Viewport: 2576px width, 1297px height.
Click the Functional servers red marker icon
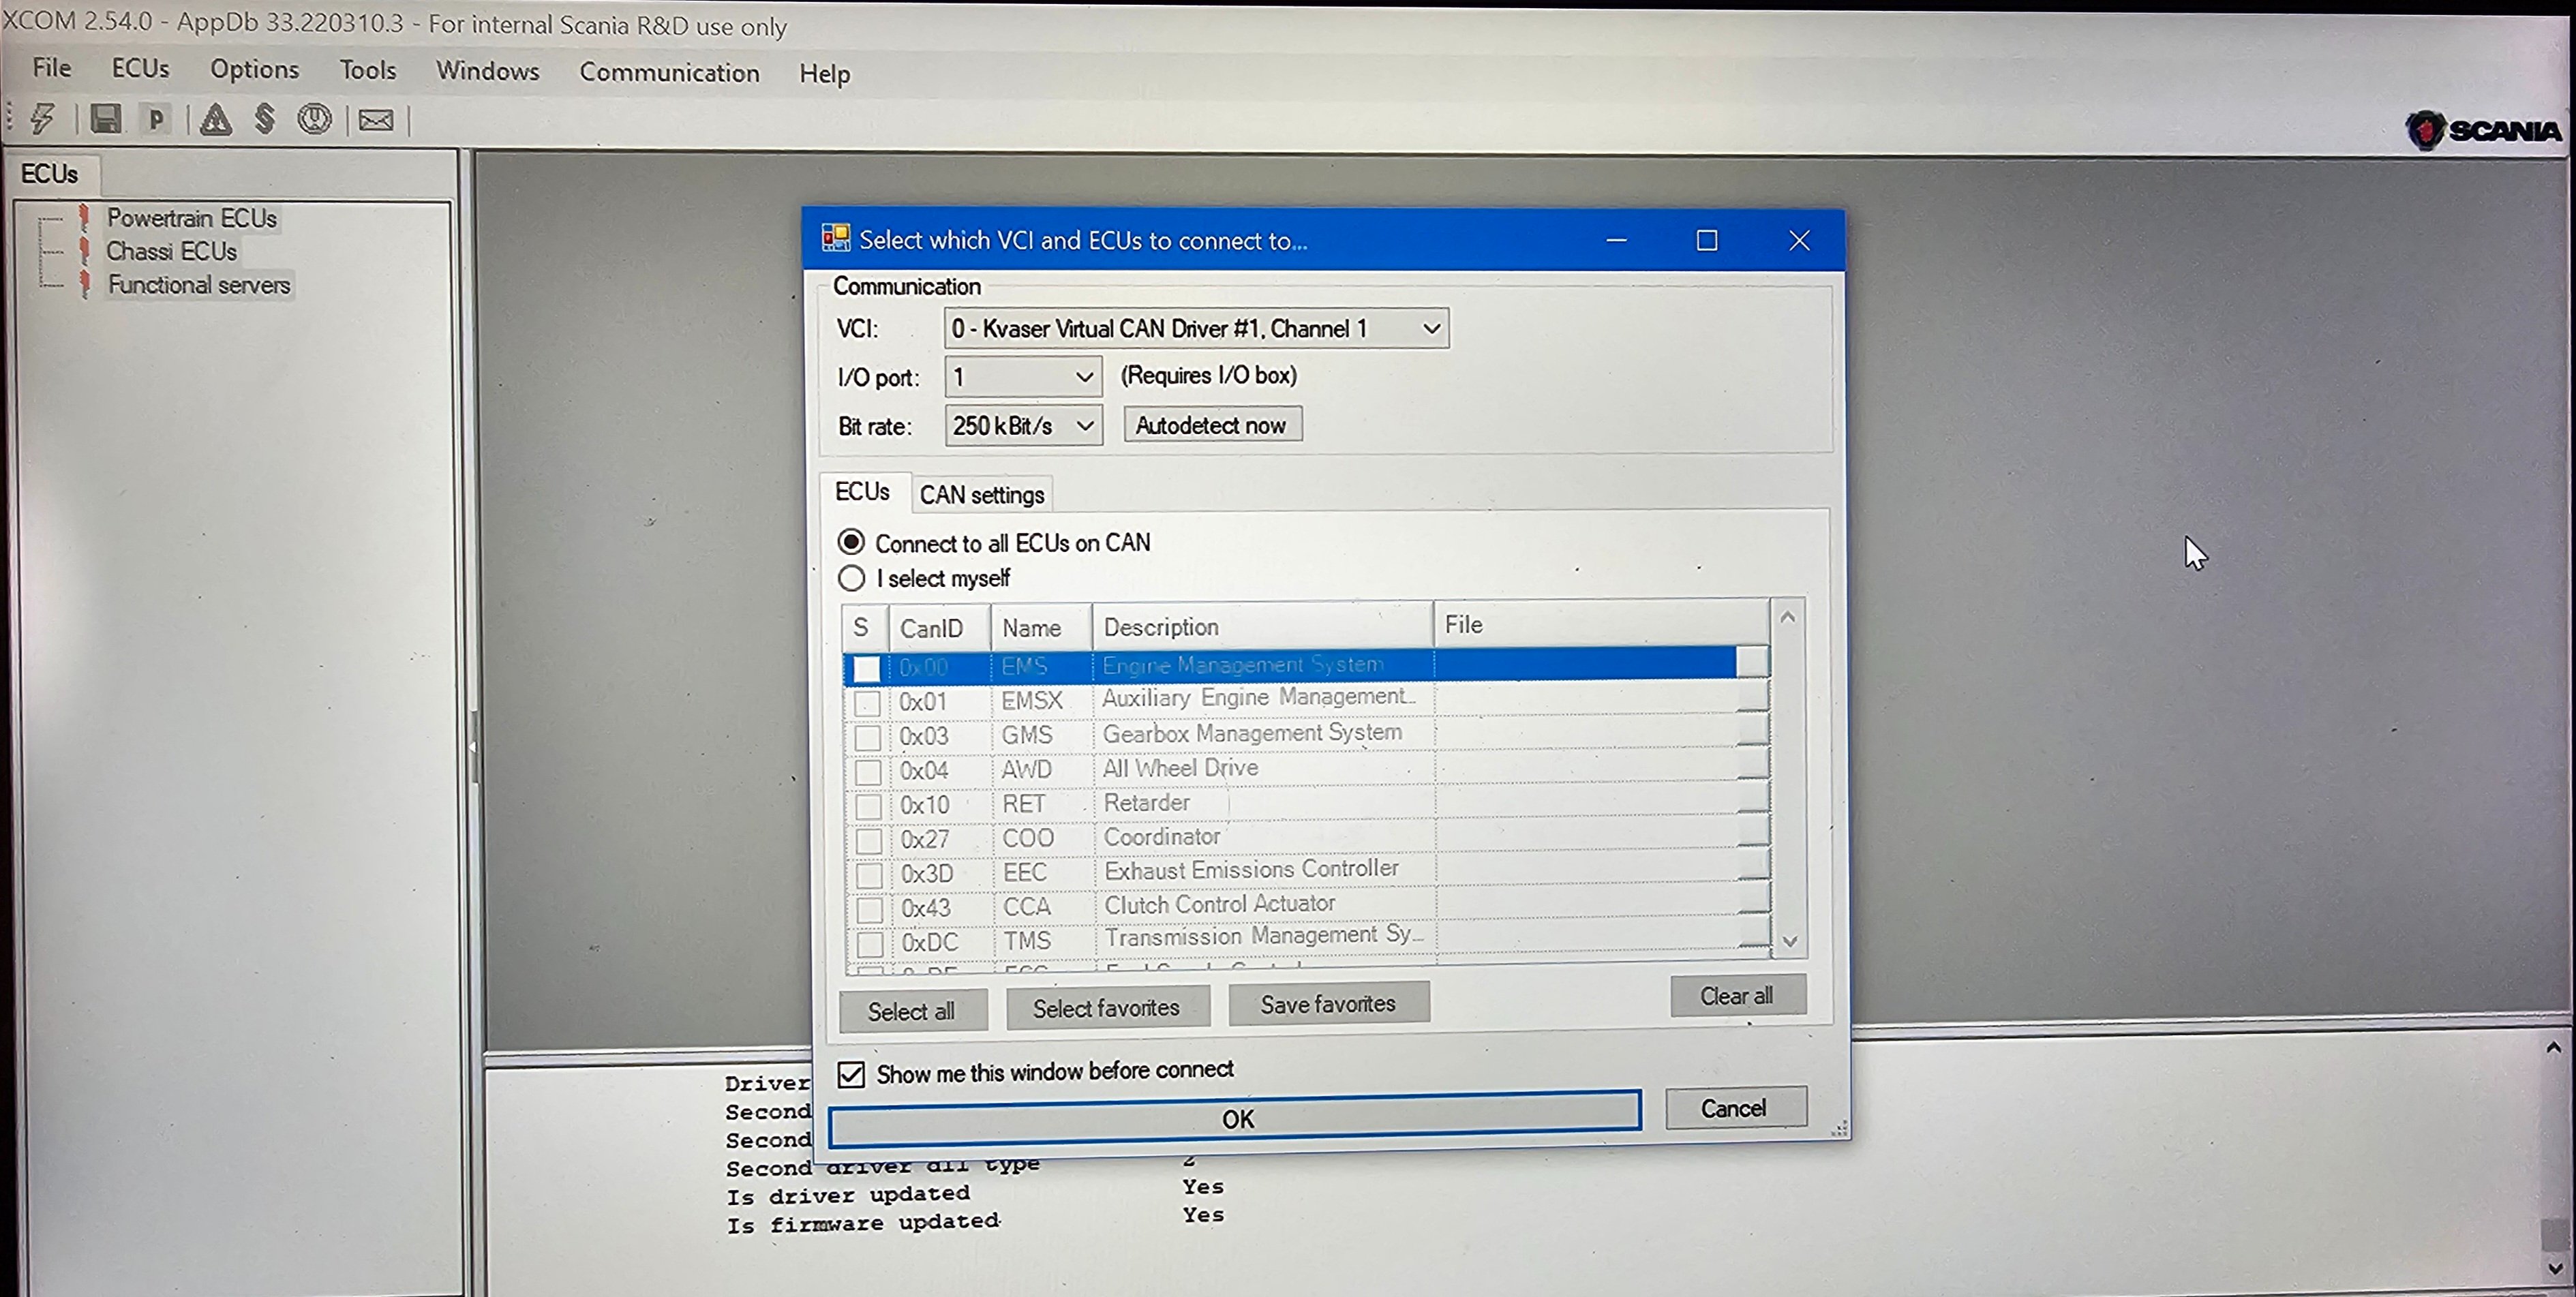tap(85, 284)
